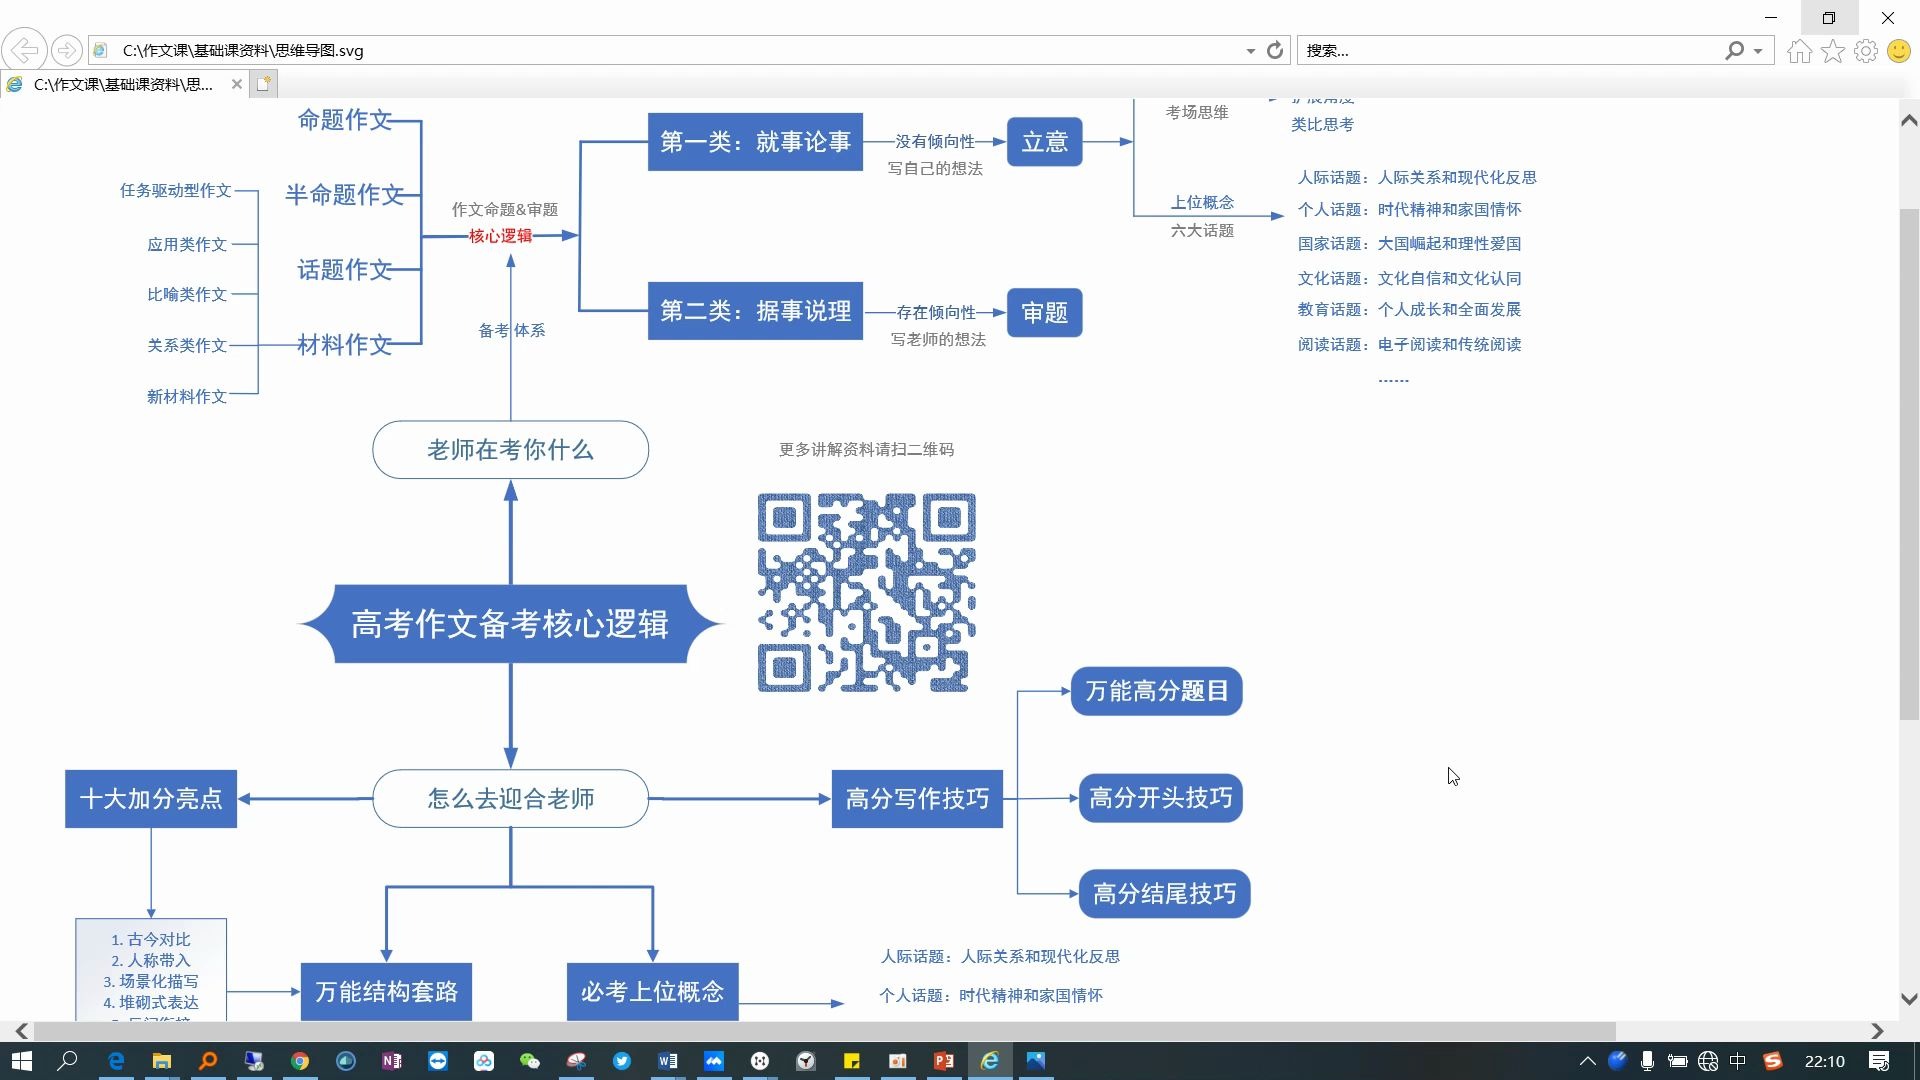Image resolution: width=1920 pixels, height=1080 pixels.
Task: Click the 任务驱动型作文 text
Action: [x=175, y=190]
